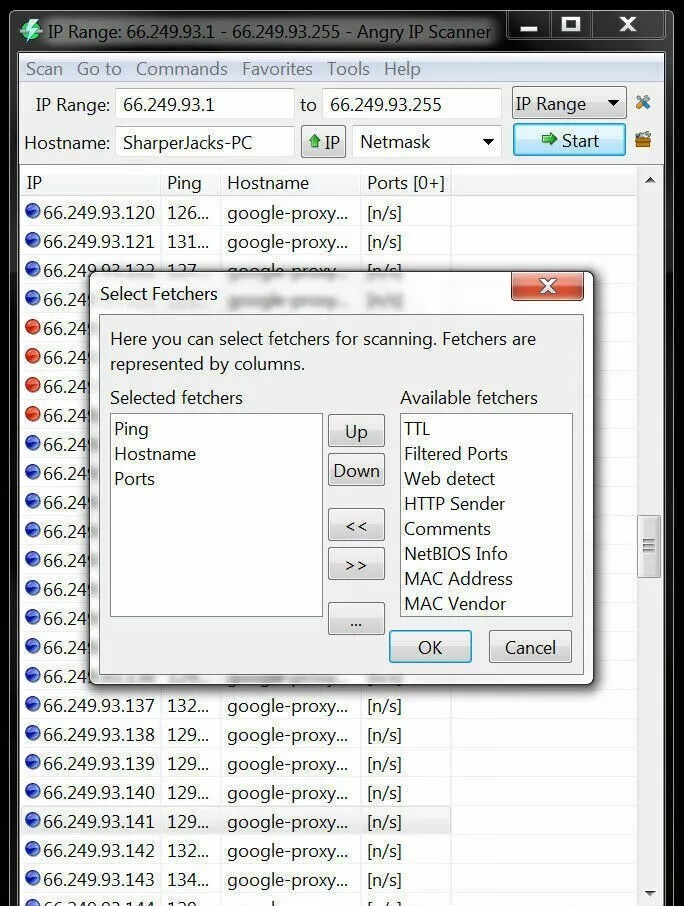This screenshot has width=684, height=906.
Task: Click the starting IP field 66.249.93.1
Action: [205, 105]
